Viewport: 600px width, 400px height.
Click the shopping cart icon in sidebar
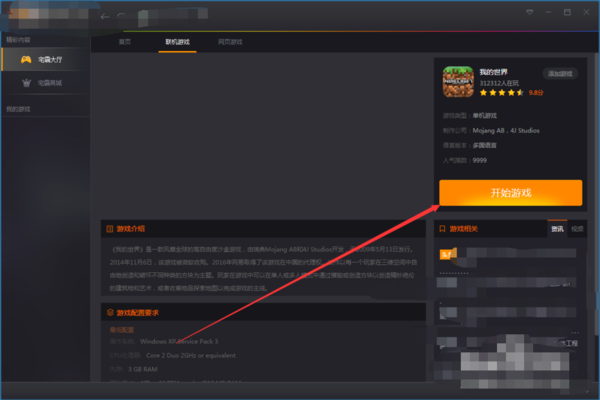(x=24, y=83)
